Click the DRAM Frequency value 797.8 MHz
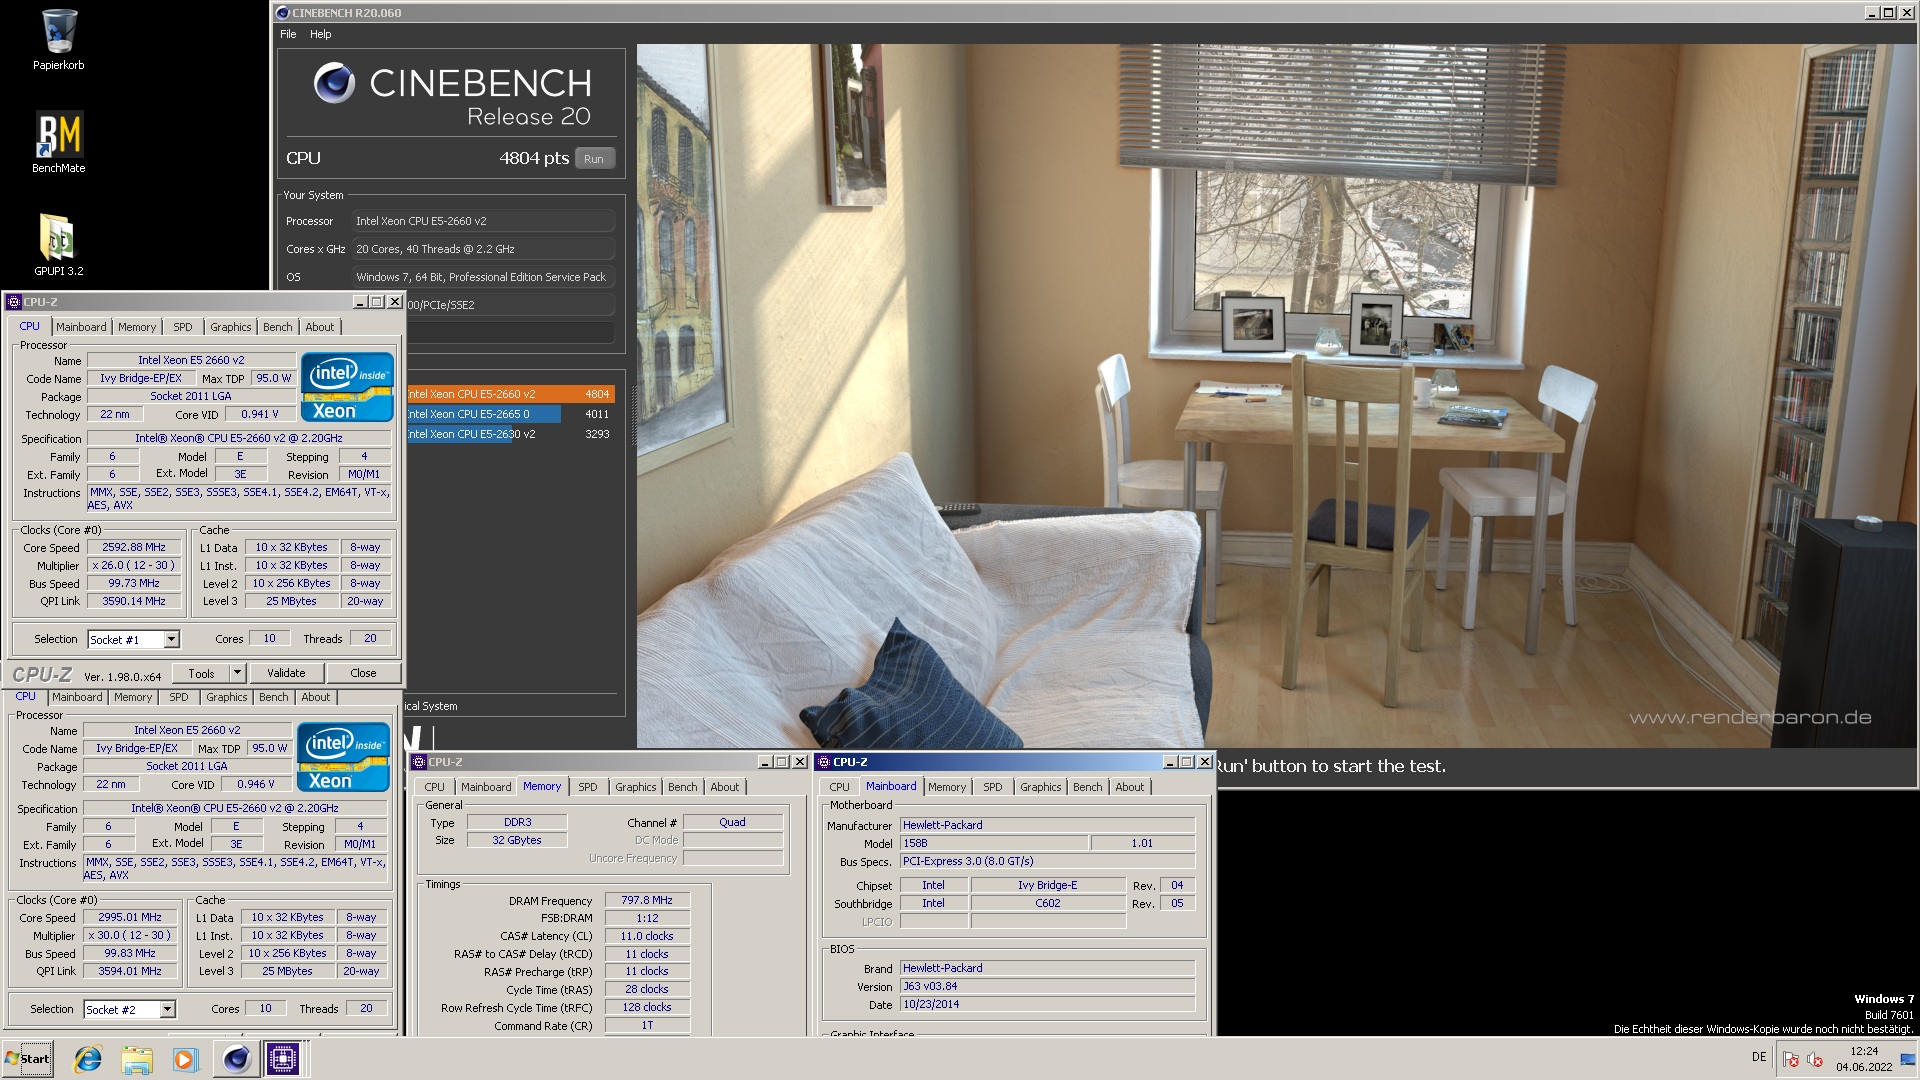 [647, 900]
